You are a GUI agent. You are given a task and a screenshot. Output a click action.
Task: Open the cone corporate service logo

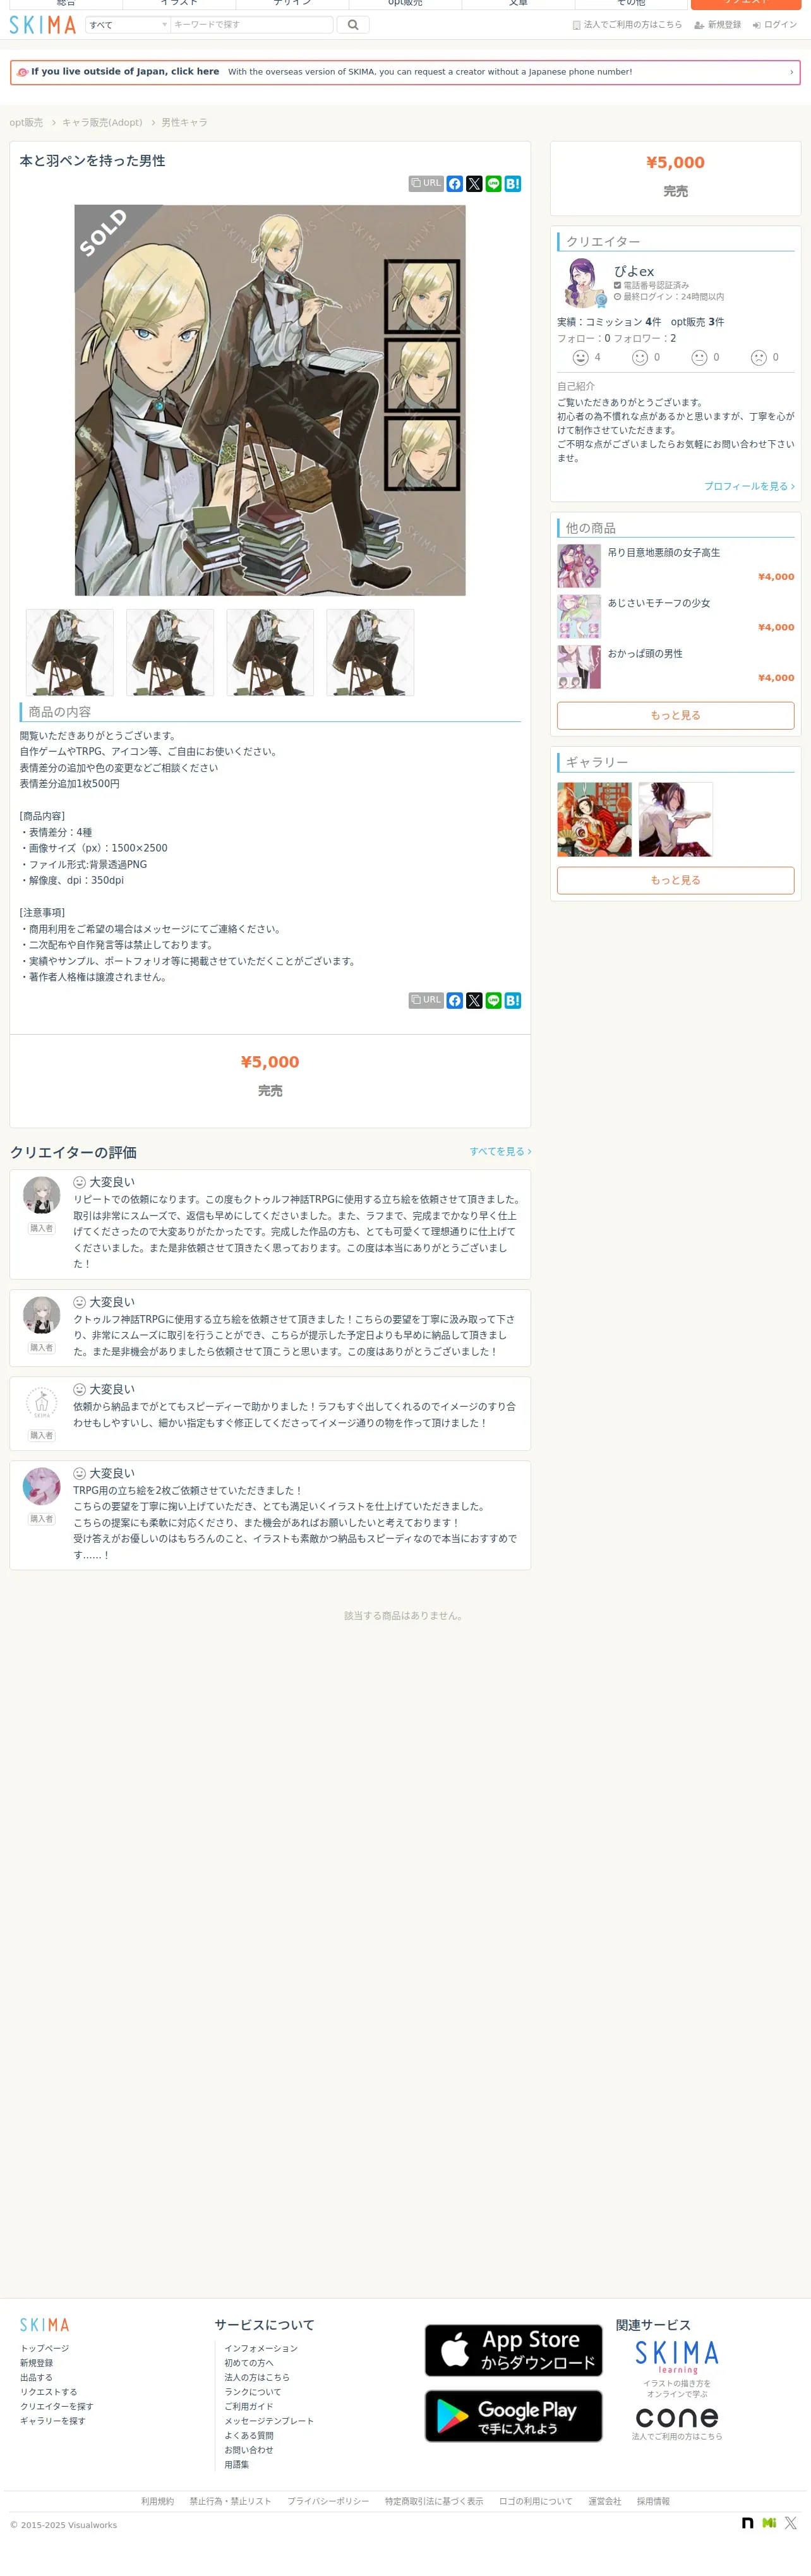pyautogui.click(x=677, y=2417)
